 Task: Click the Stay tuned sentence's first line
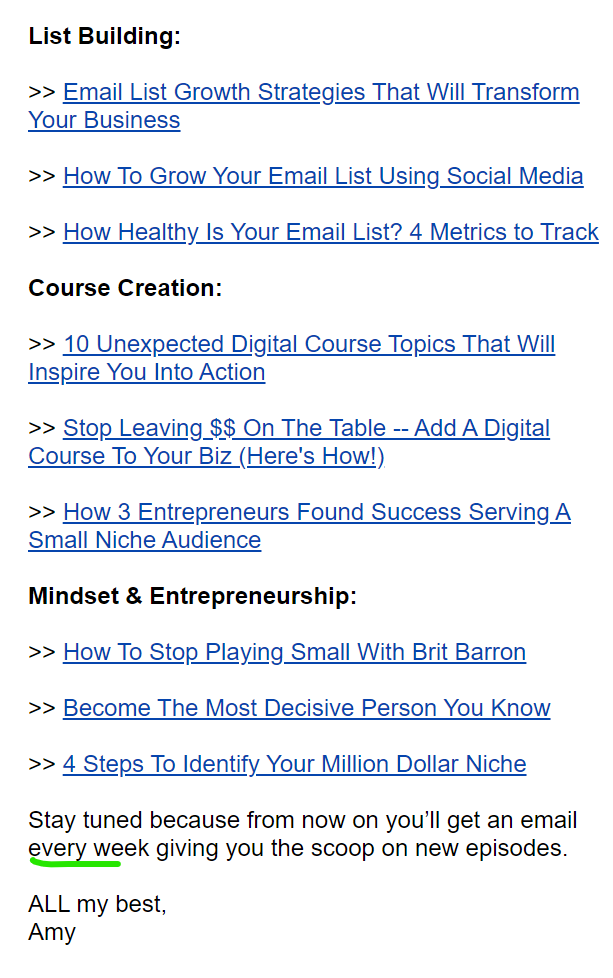(x=302, y=820)
